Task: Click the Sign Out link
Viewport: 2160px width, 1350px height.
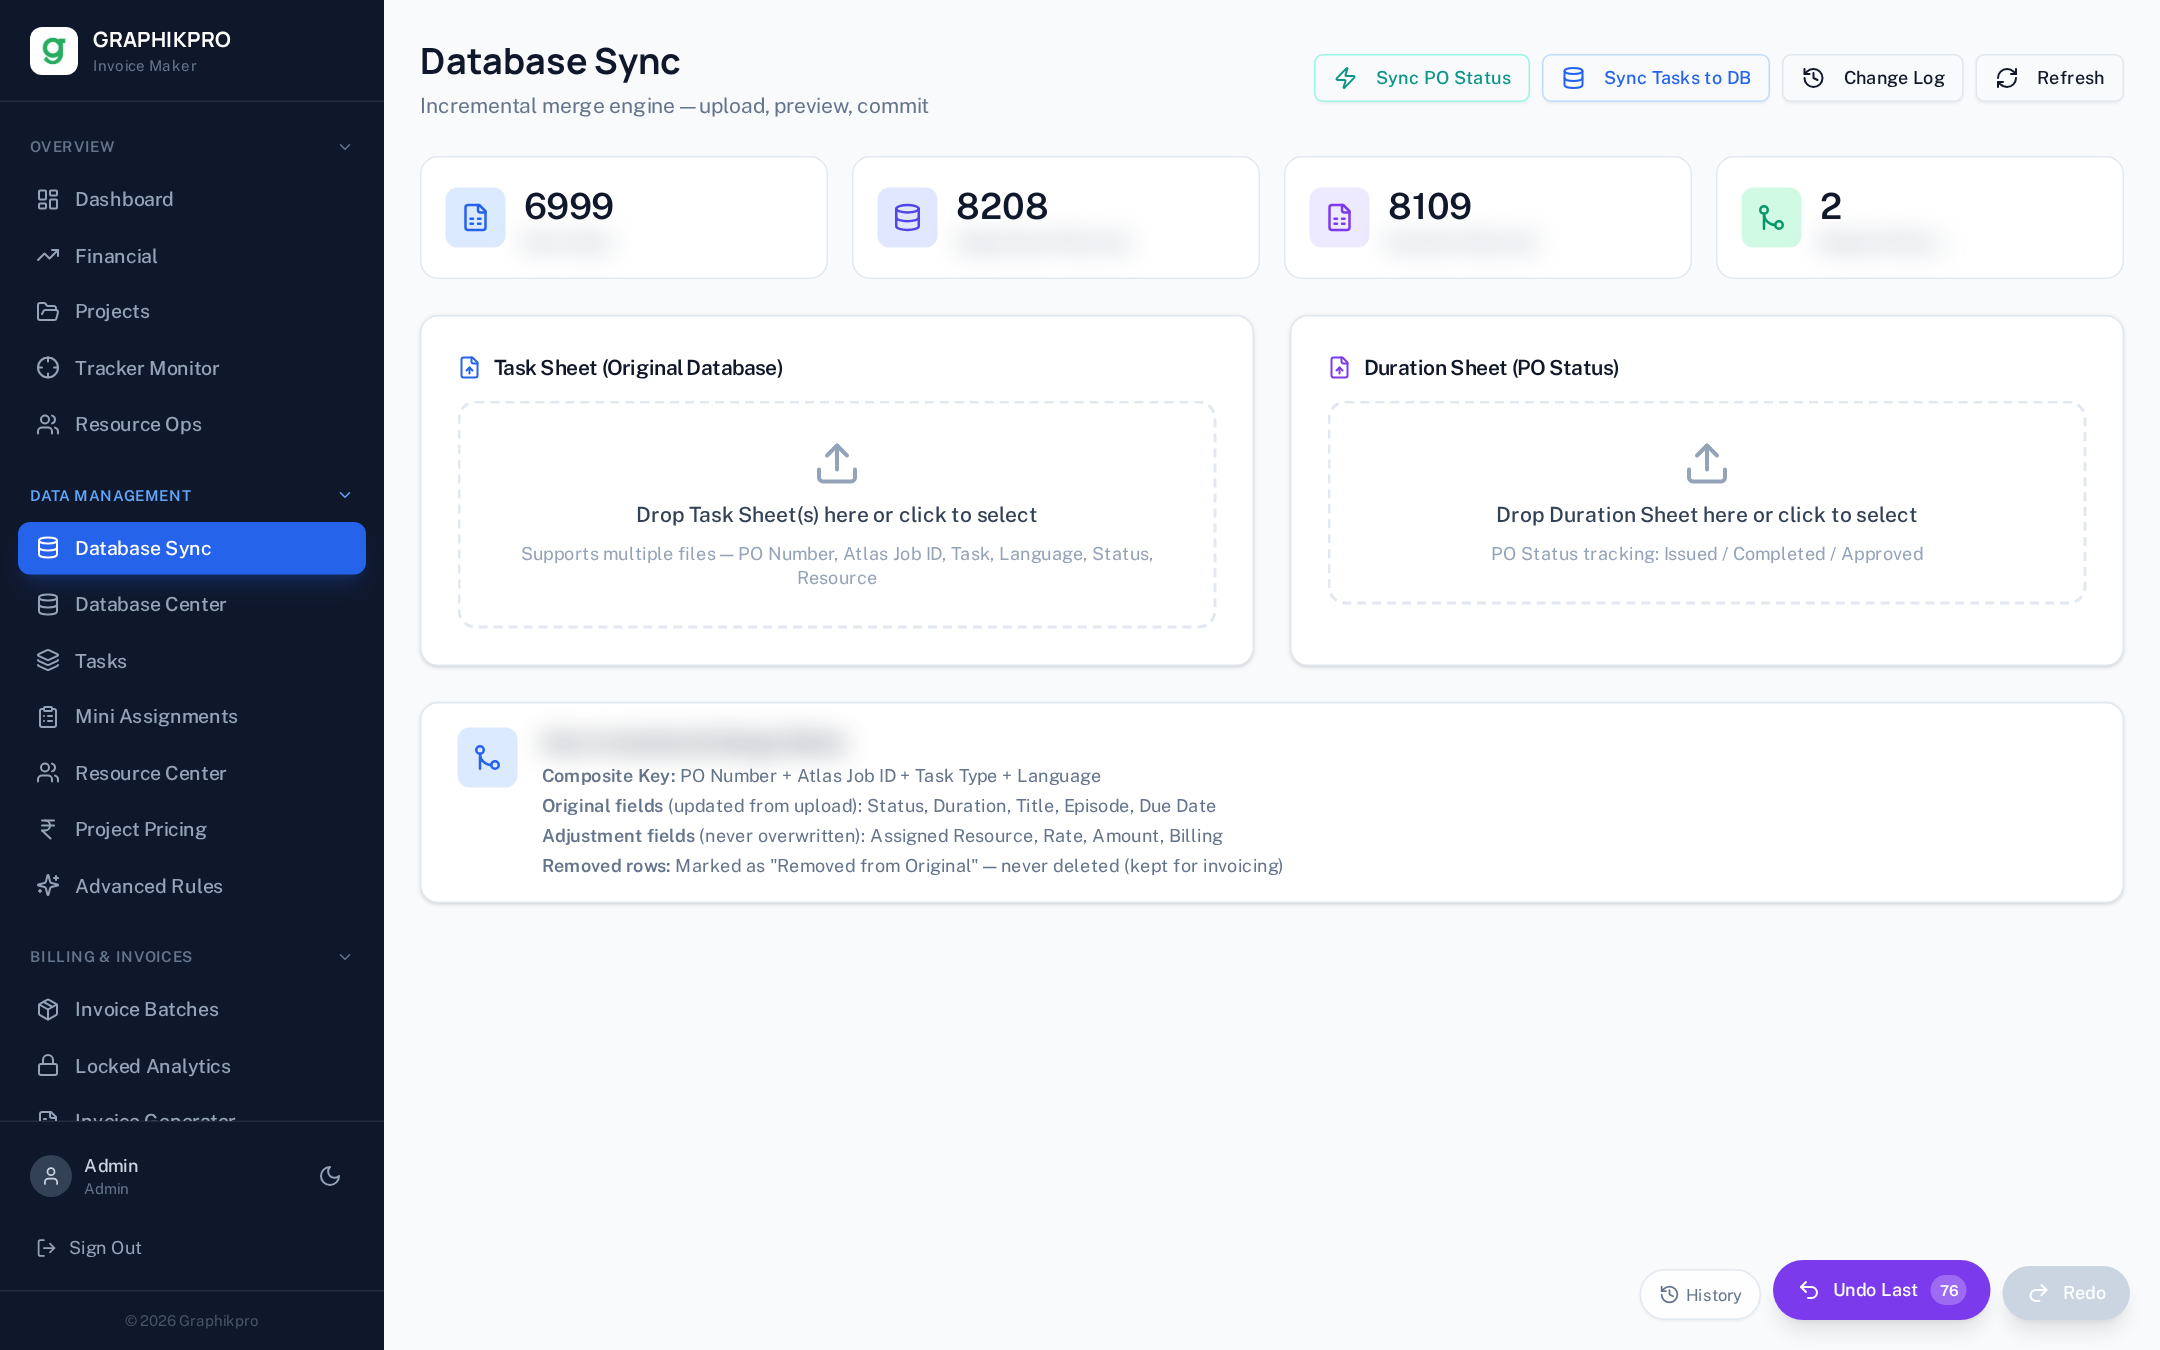Action: (x=89, y=1247)
